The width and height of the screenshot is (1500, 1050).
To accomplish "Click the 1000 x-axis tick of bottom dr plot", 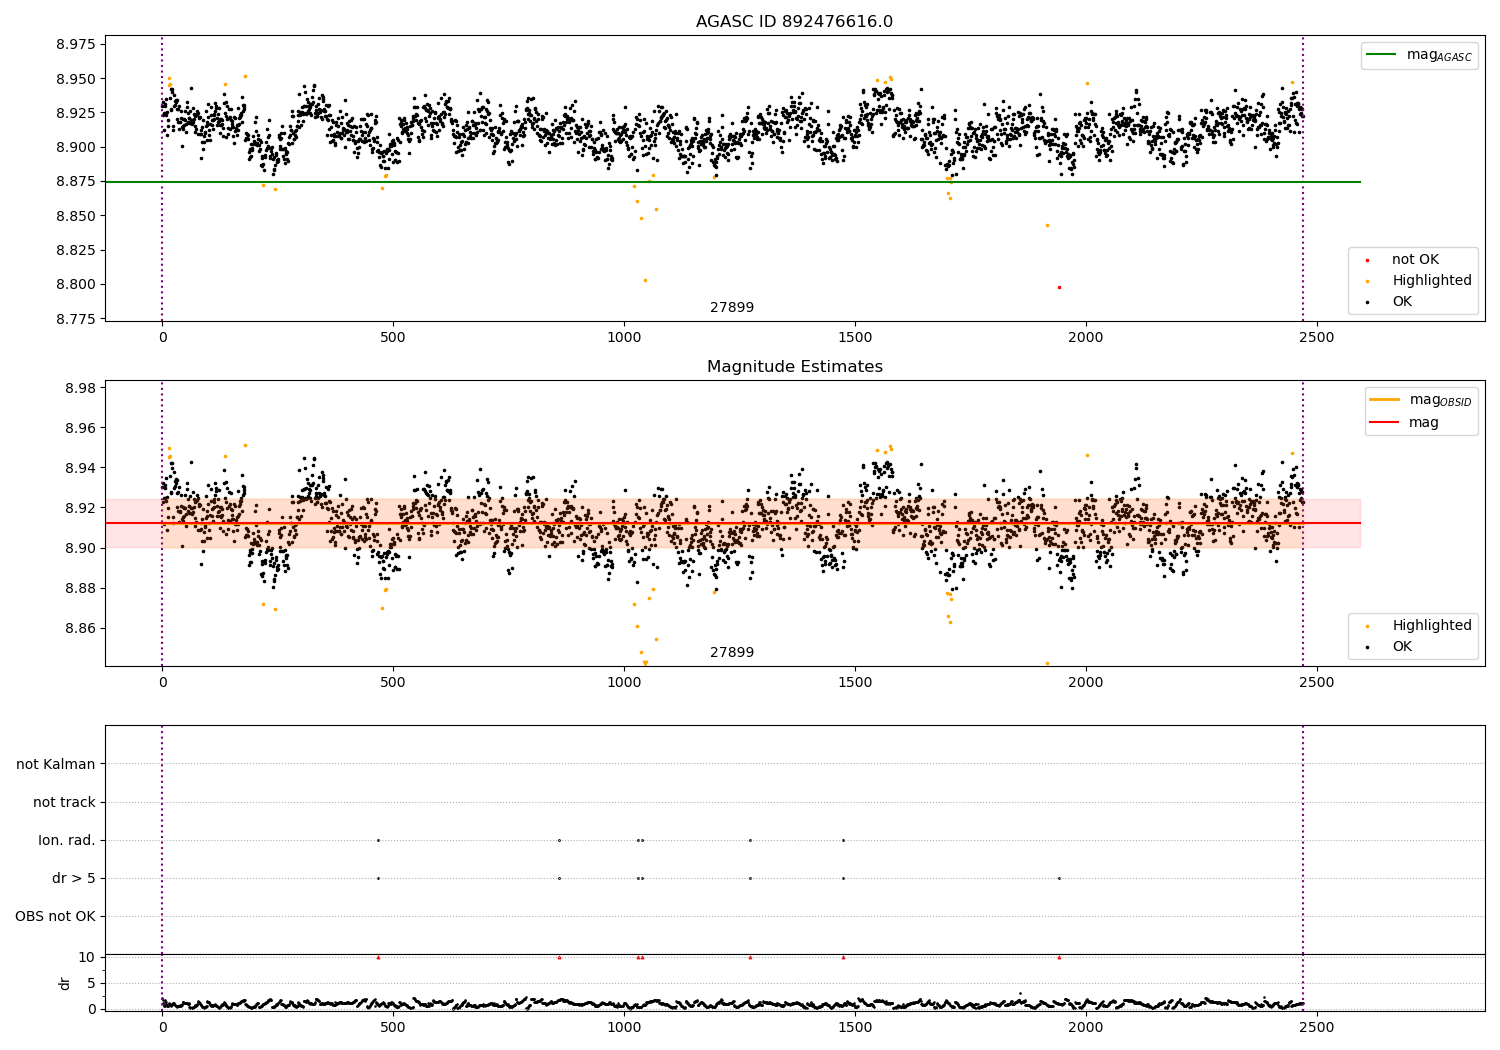I will (624, 1028).
